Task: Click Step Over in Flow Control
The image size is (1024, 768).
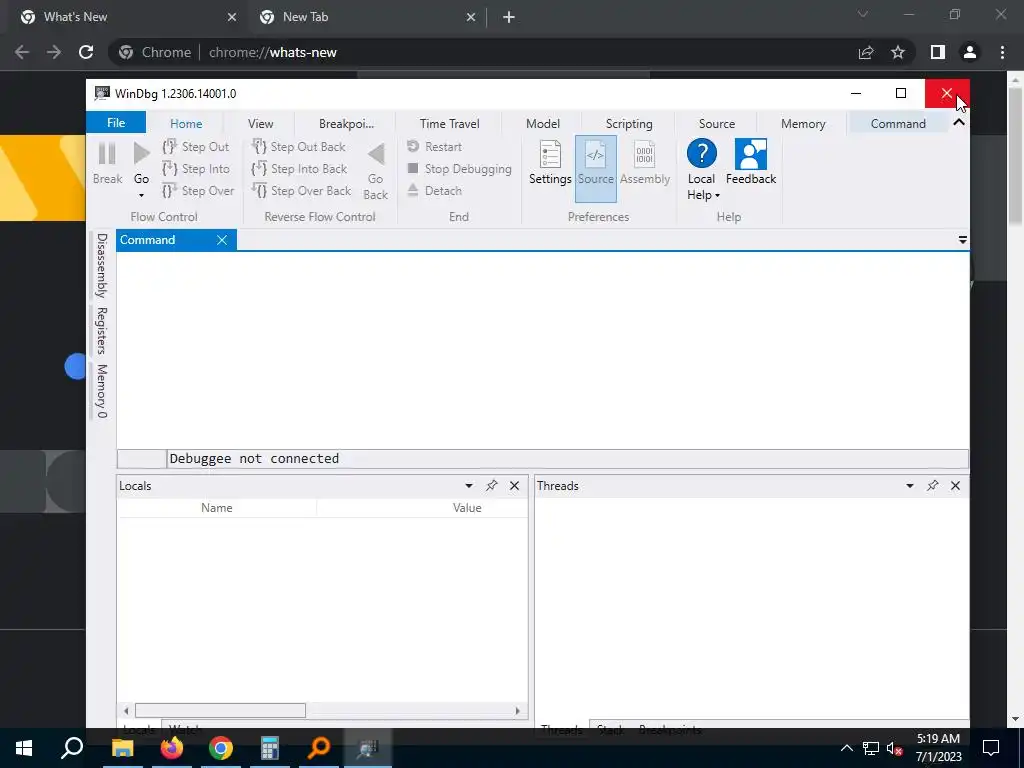Action: (198, 191)
